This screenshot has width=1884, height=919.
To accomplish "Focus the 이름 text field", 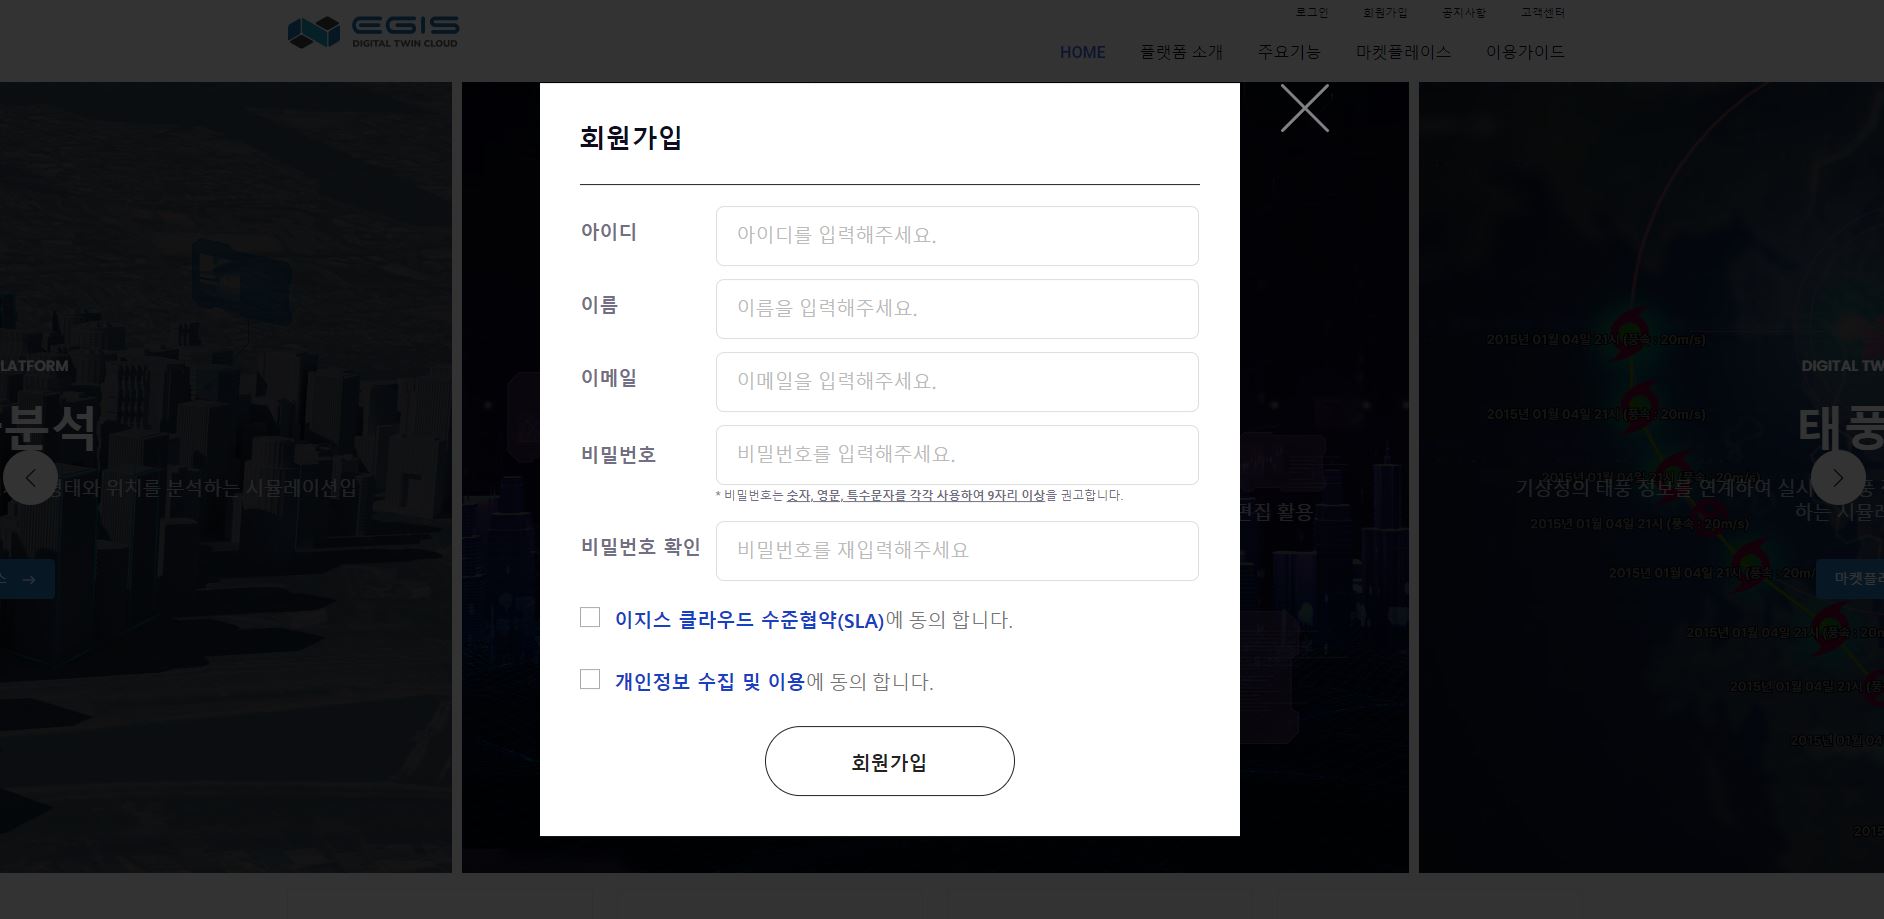I will pyautogui.click(x=957, y=309).
